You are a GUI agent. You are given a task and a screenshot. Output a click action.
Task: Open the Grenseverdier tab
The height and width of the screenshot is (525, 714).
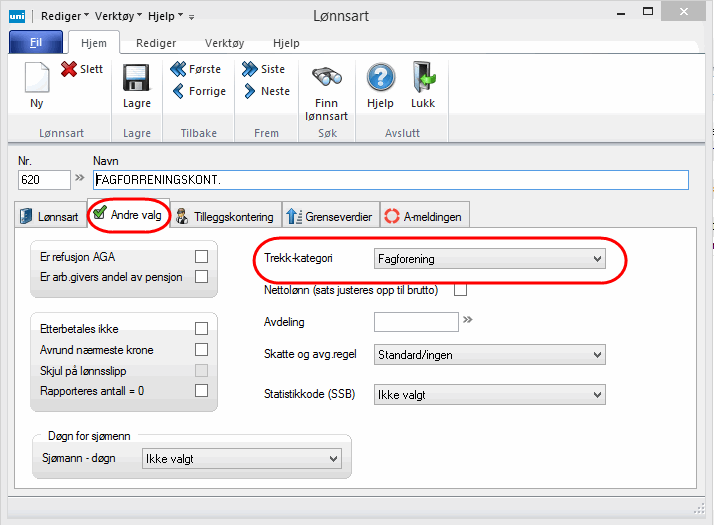pyautogui.click(x=329, y=216)
